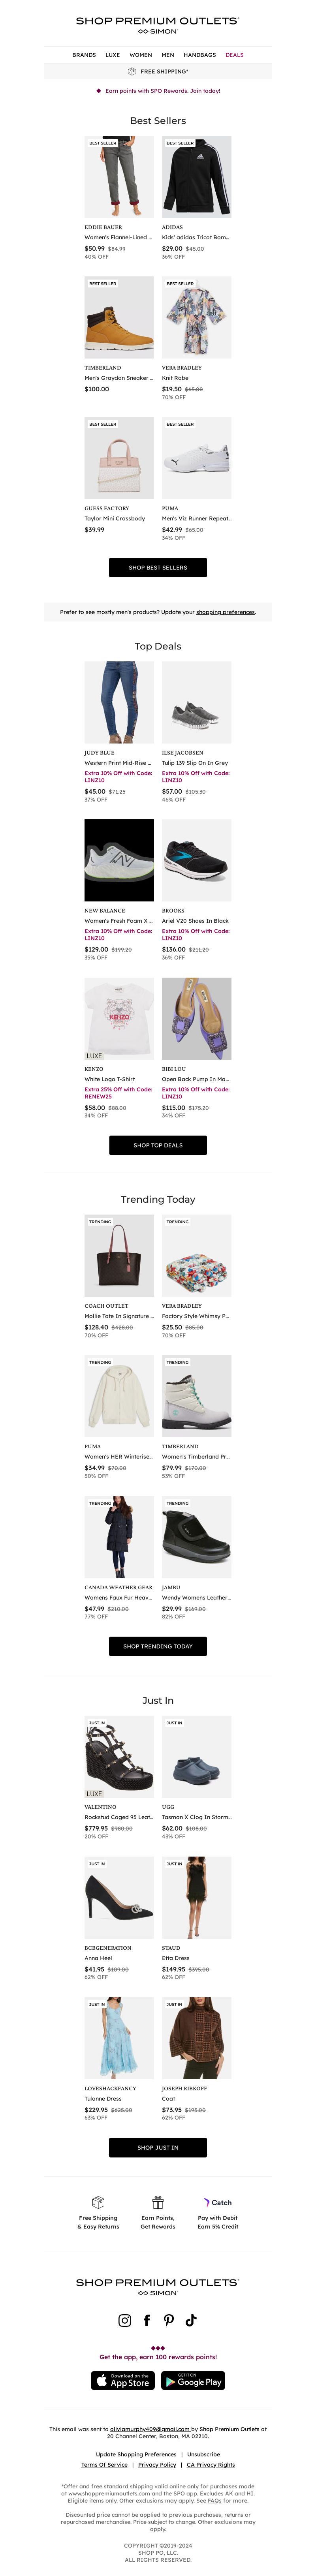
Task: Open the TikTok icon in the footer
Action: point(191,2320)
